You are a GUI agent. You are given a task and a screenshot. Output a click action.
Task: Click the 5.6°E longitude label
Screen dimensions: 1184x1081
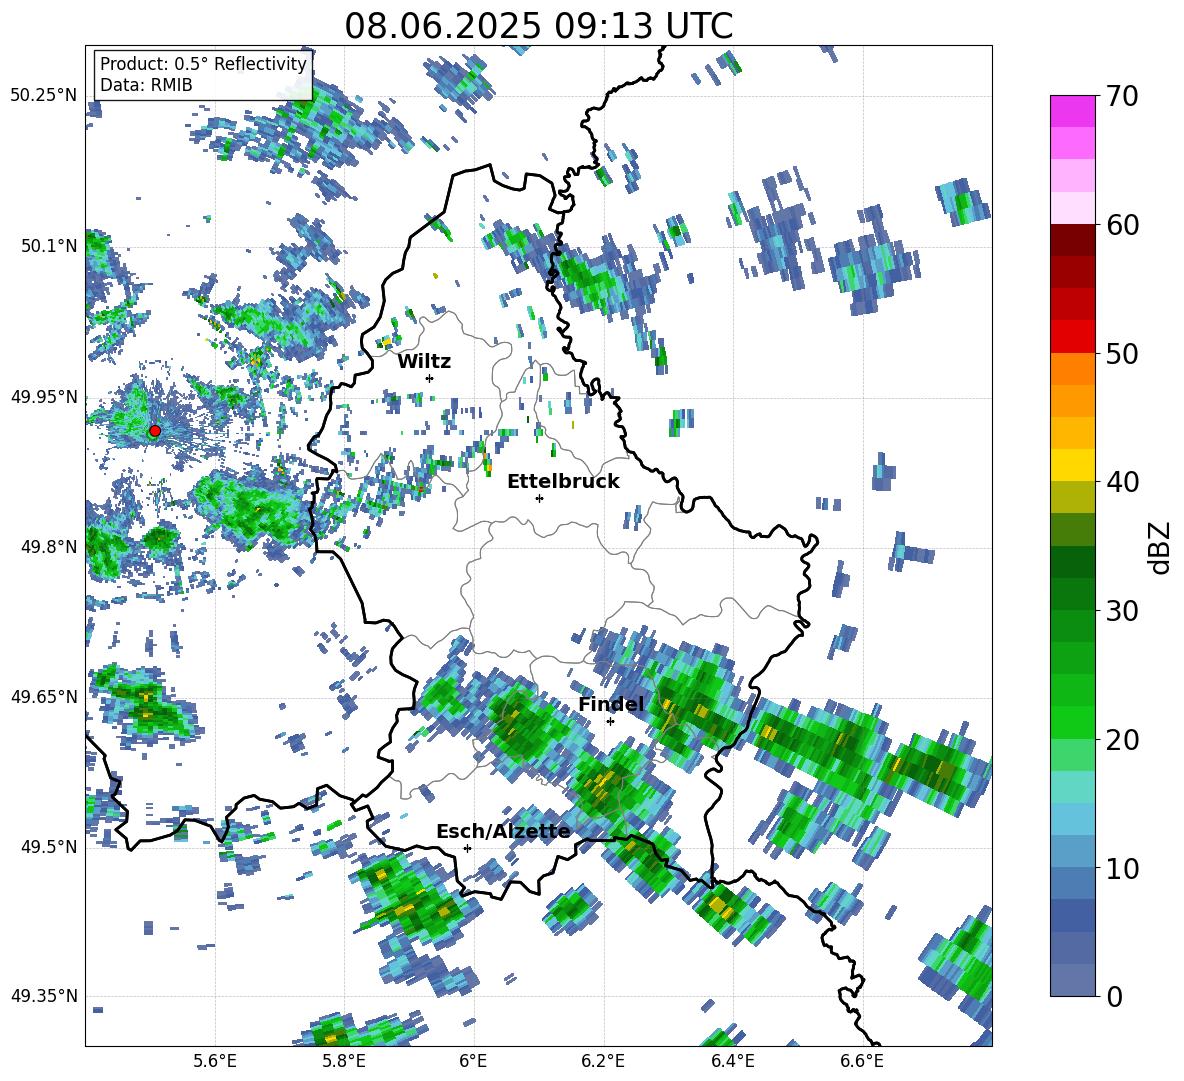click(215, 1061)
